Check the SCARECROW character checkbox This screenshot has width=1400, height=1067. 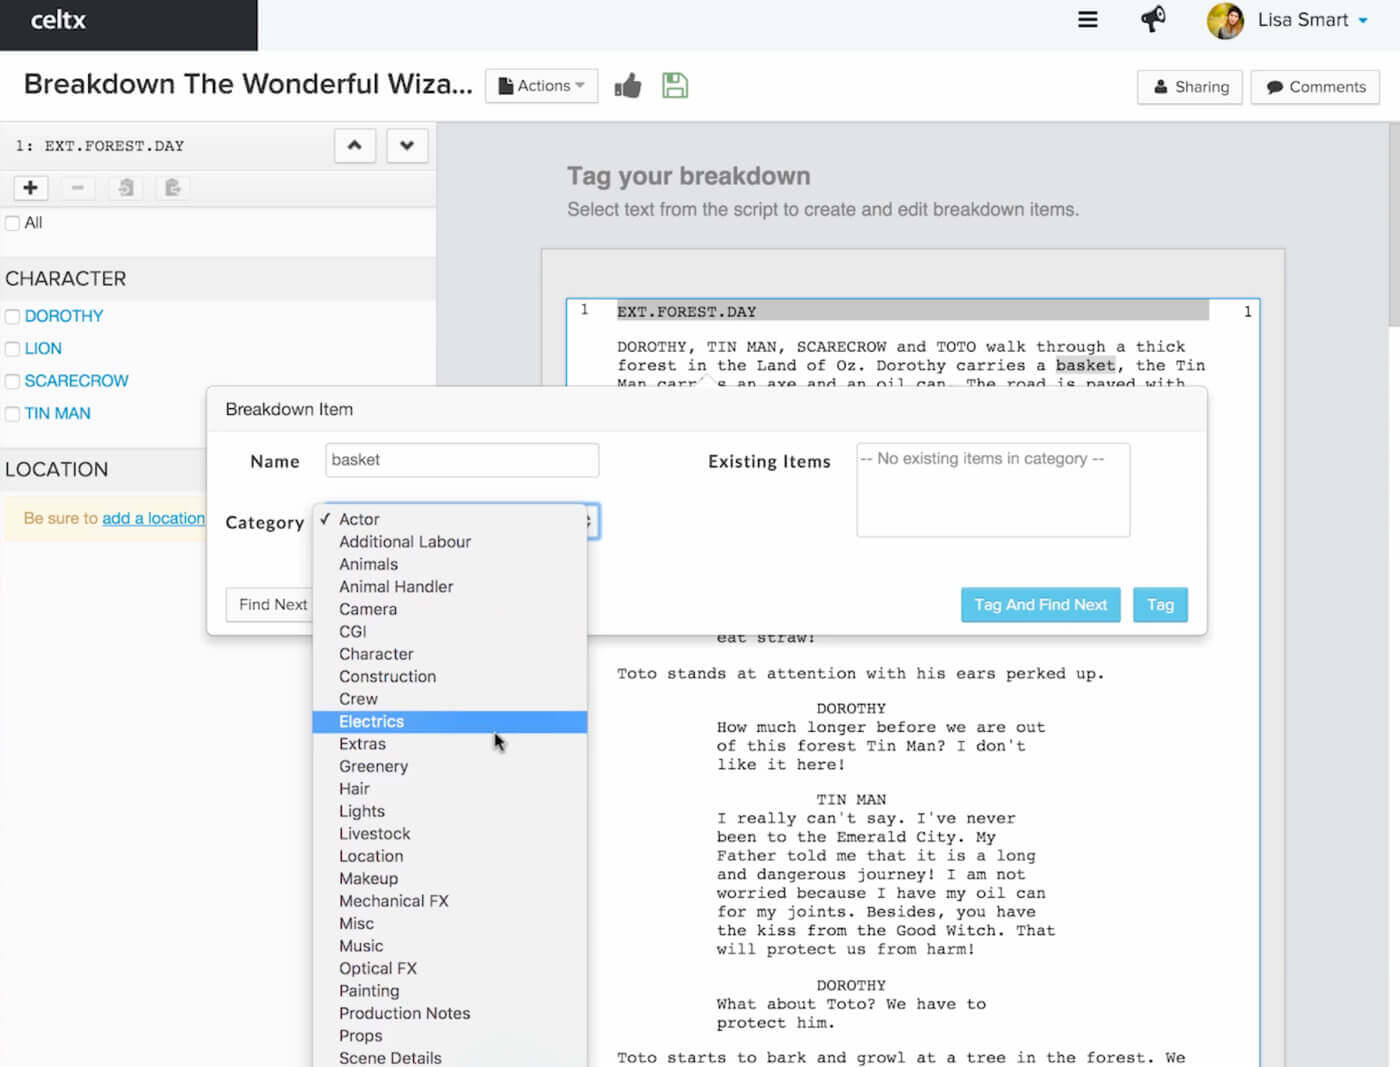click(x=11, y=381)
